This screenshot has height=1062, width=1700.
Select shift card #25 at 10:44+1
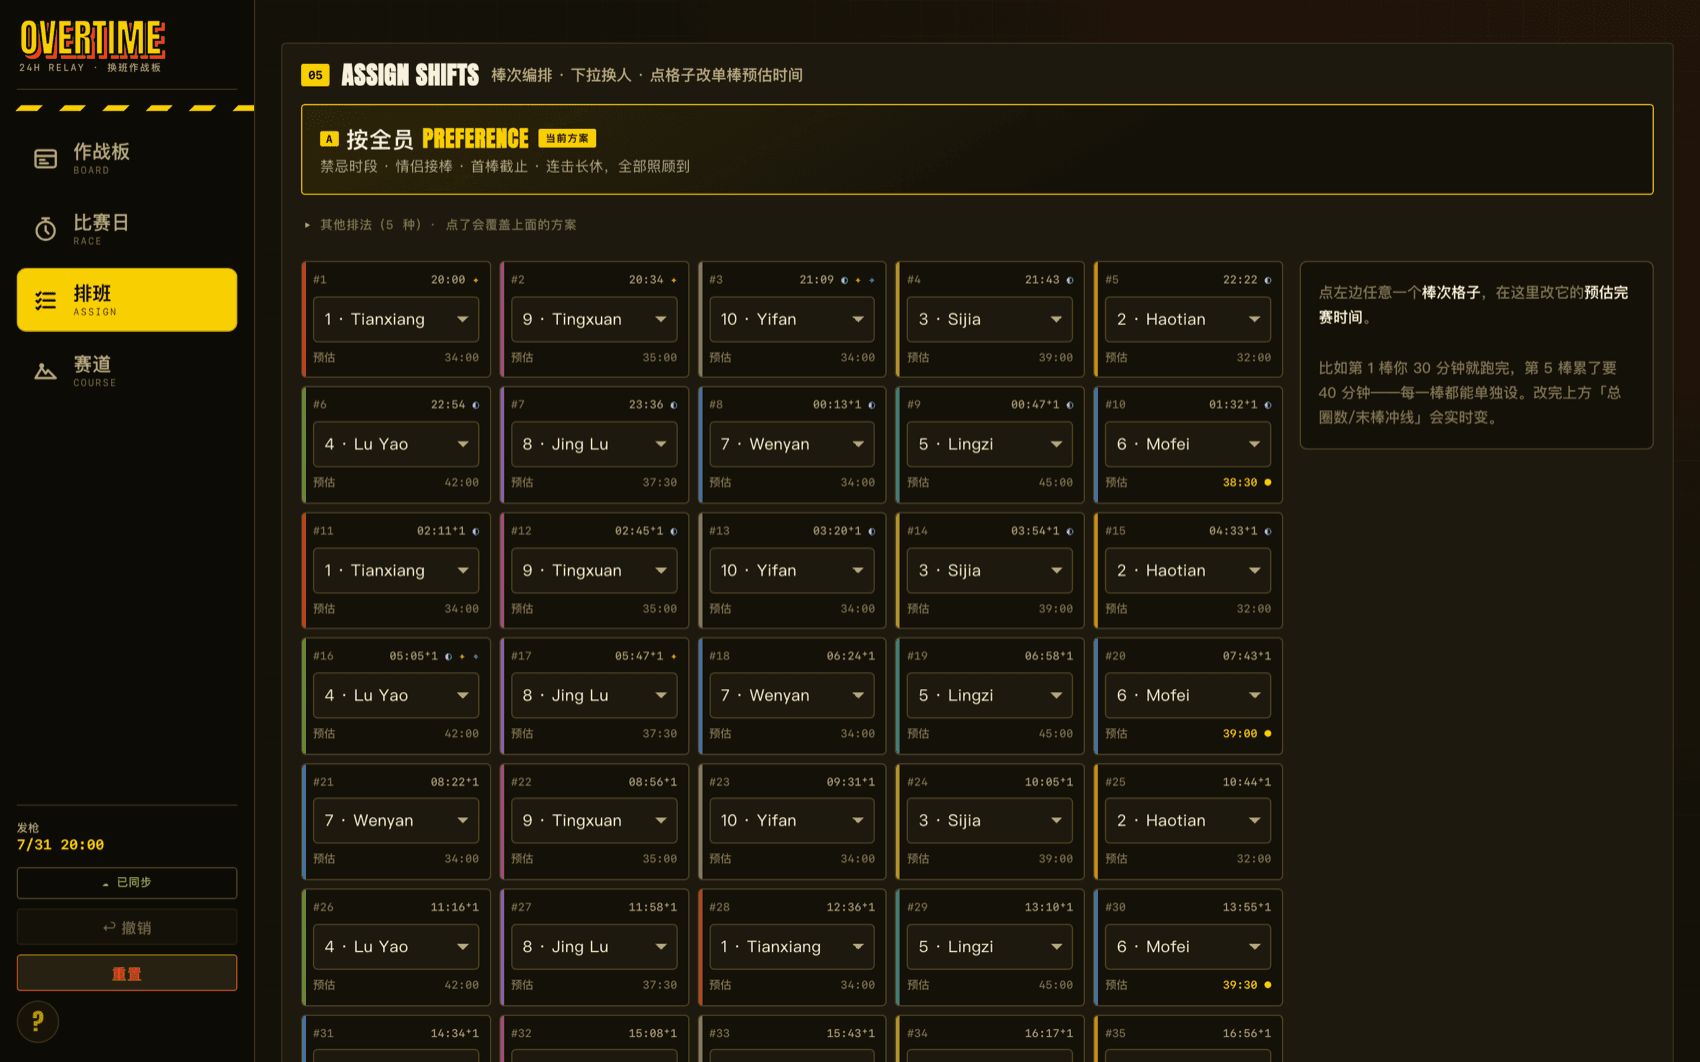[x=1188, y=821]
